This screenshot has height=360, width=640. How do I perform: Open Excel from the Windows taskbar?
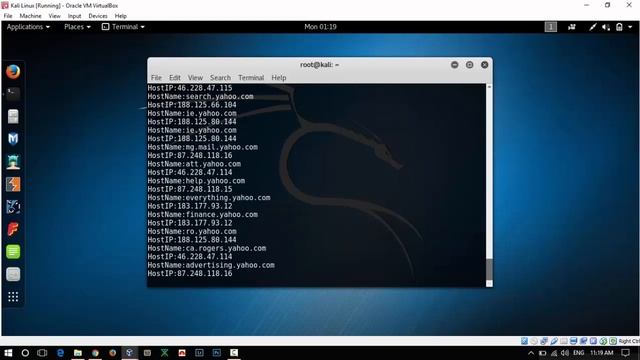(x=164, y=353)
